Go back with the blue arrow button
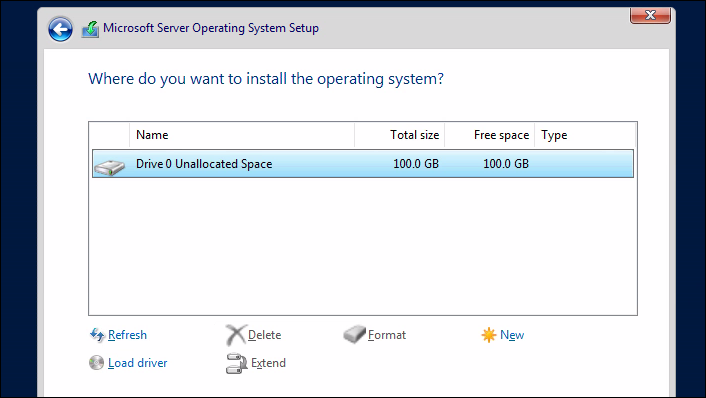The image size is (706, 398). click(60, 30)
